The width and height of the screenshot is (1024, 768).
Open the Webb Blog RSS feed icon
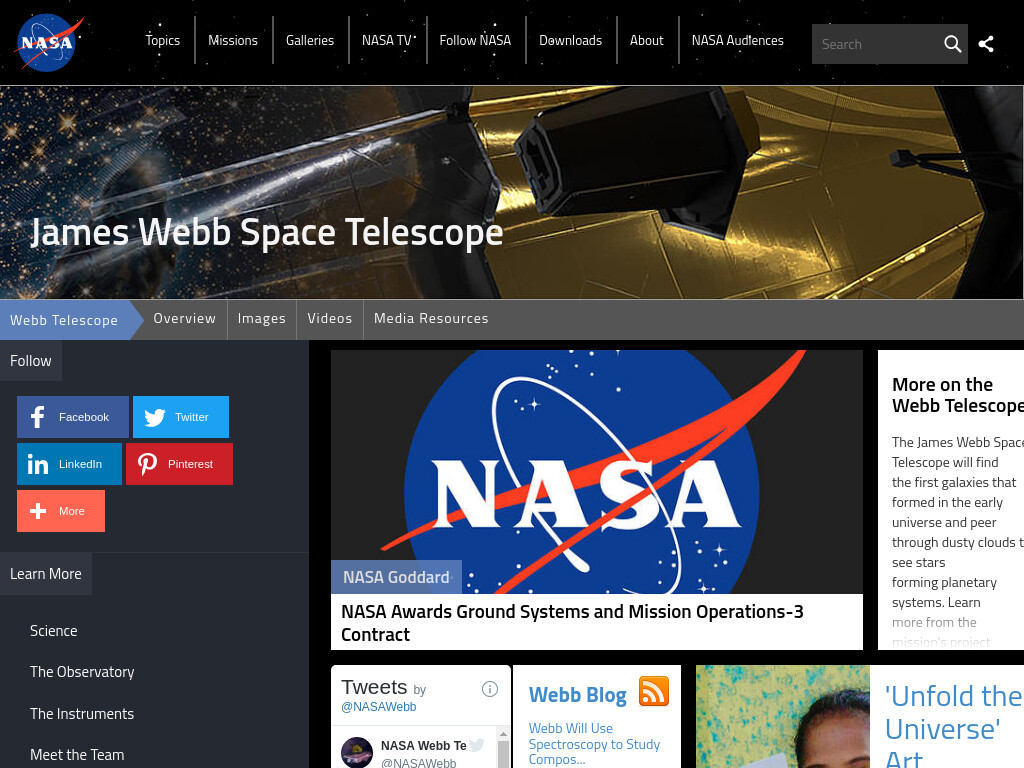coord(654,692)
